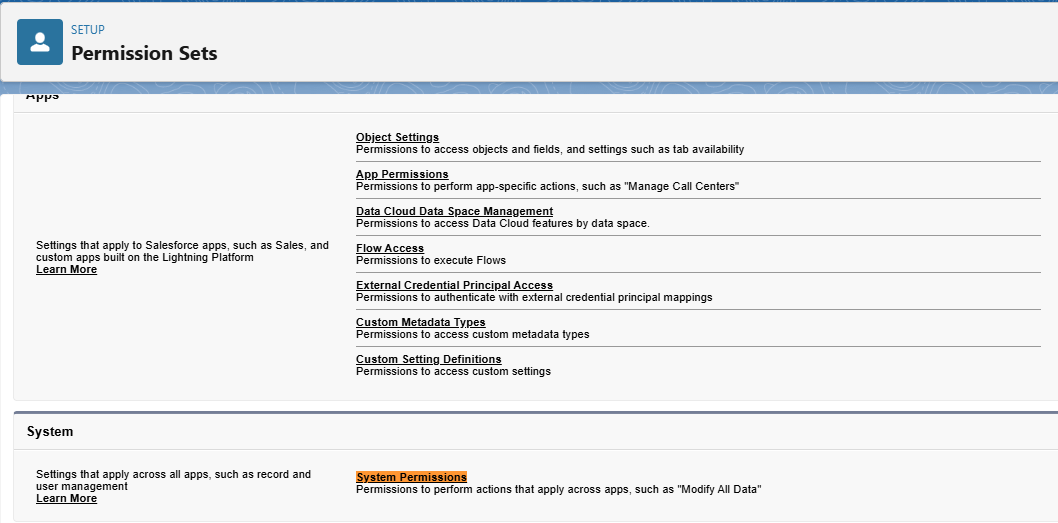Open App Permissions link
1058x523 pixels.
point(402,175)
